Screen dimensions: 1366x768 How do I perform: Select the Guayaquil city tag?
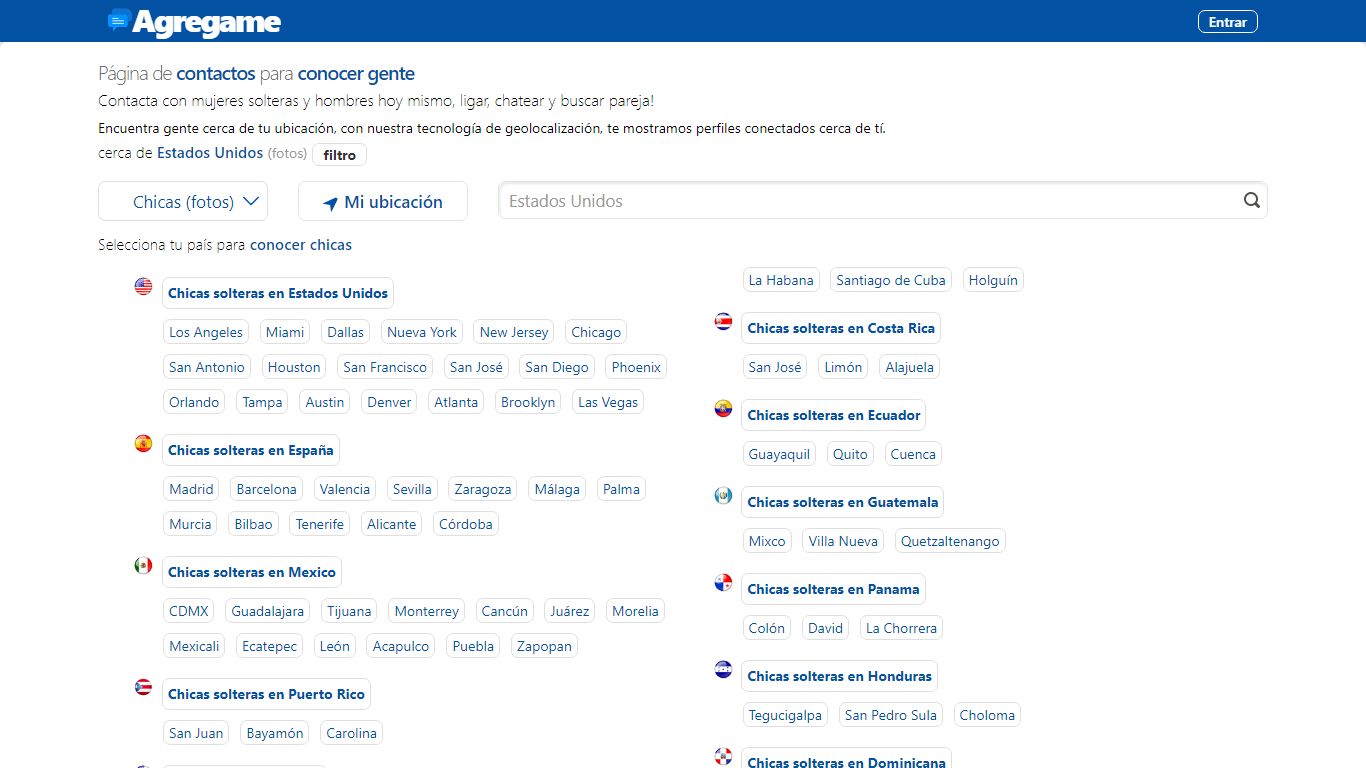coord(779,454)
